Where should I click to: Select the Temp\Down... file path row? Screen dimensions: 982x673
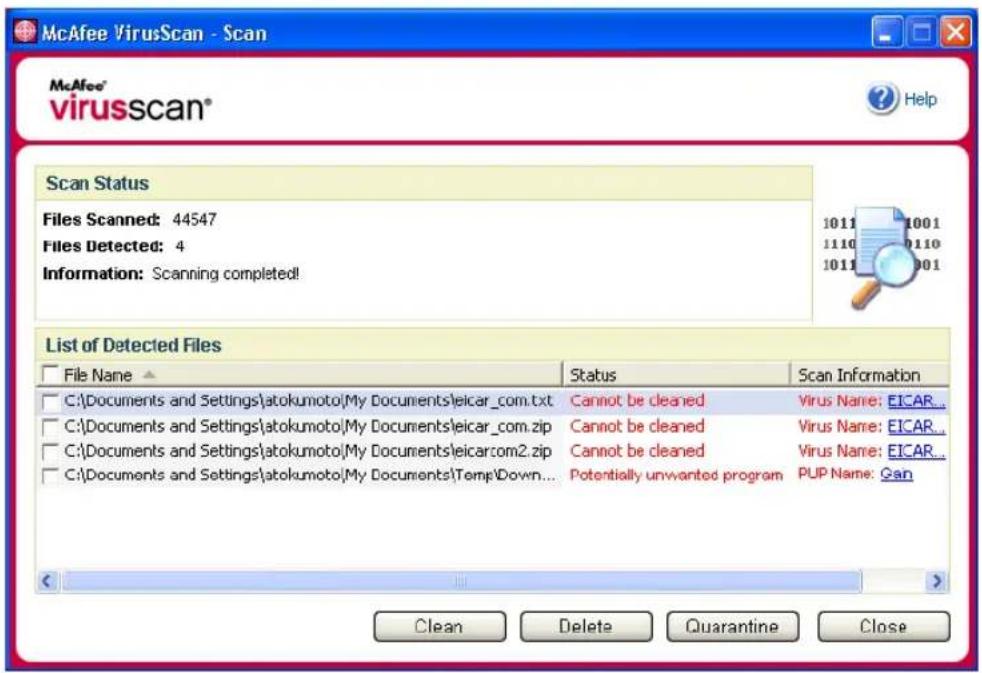309,475
